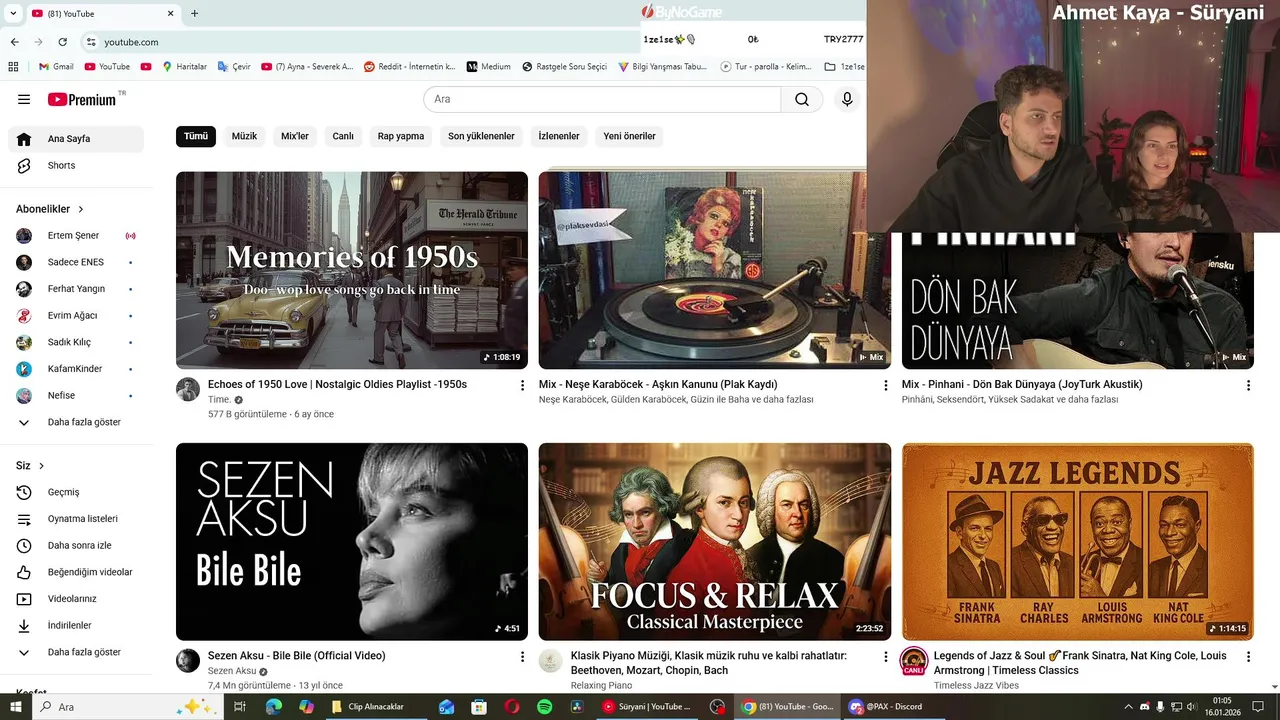
Task: Open the KafamKinder subscription channel
Action: pos(76,369)
